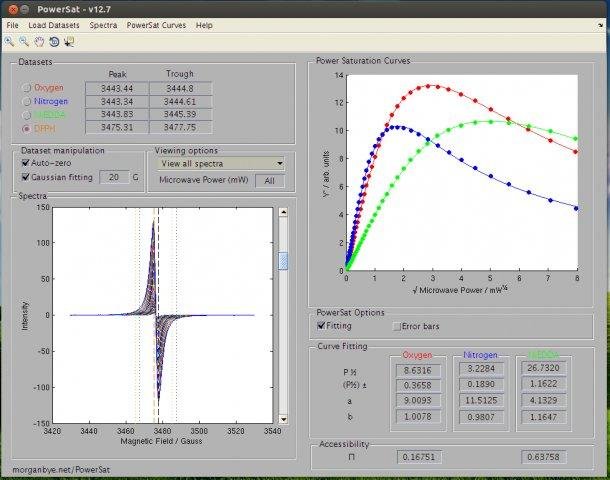This screenshot has width=610, height=480.
Task: Click the Oxygen accessibility value 0.16751
Action: point(419,457)
